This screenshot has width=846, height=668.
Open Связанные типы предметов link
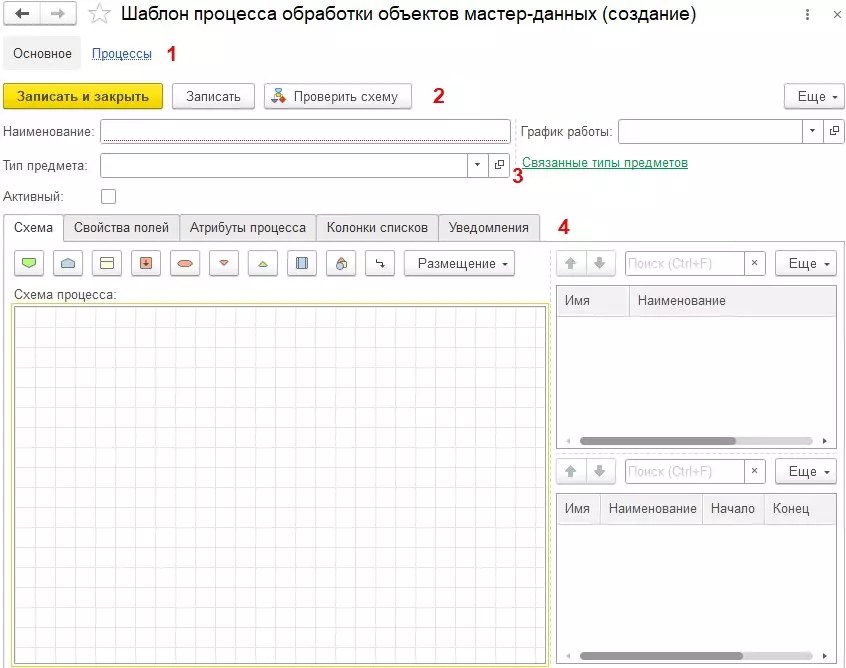coord(605,162)
